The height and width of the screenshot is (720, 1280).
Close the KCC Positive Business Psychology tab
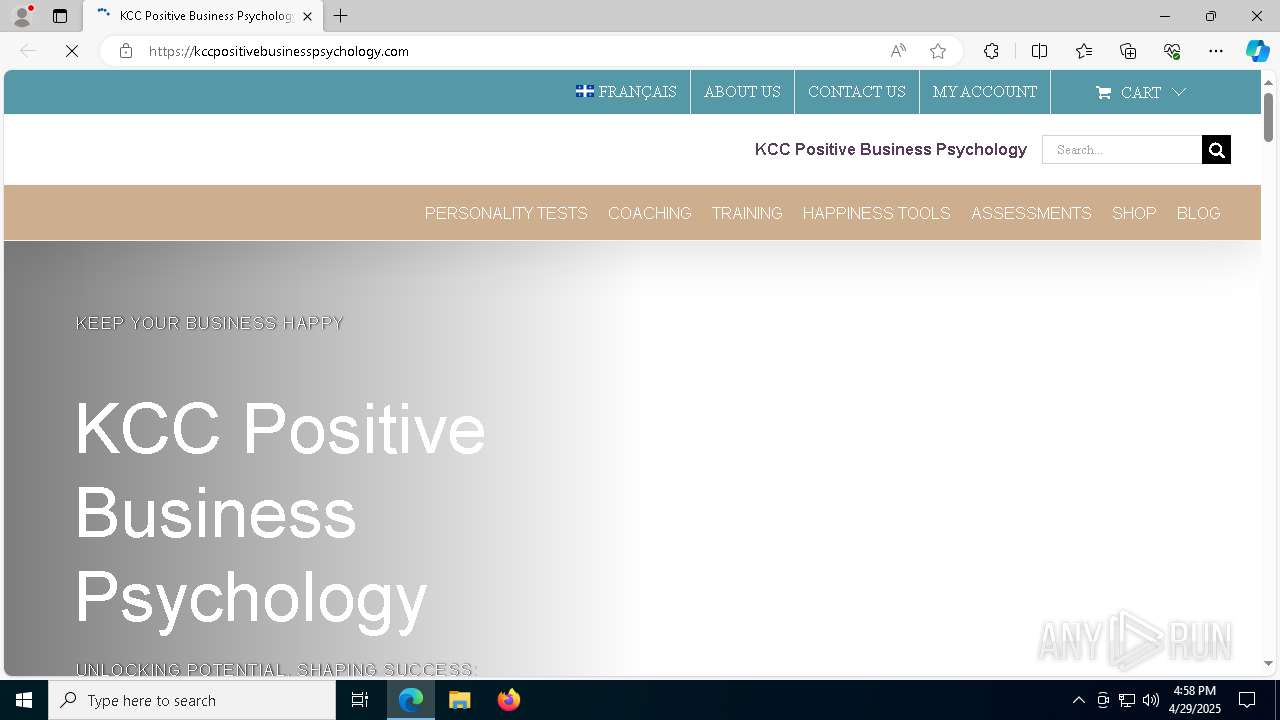tap(307, 16)
